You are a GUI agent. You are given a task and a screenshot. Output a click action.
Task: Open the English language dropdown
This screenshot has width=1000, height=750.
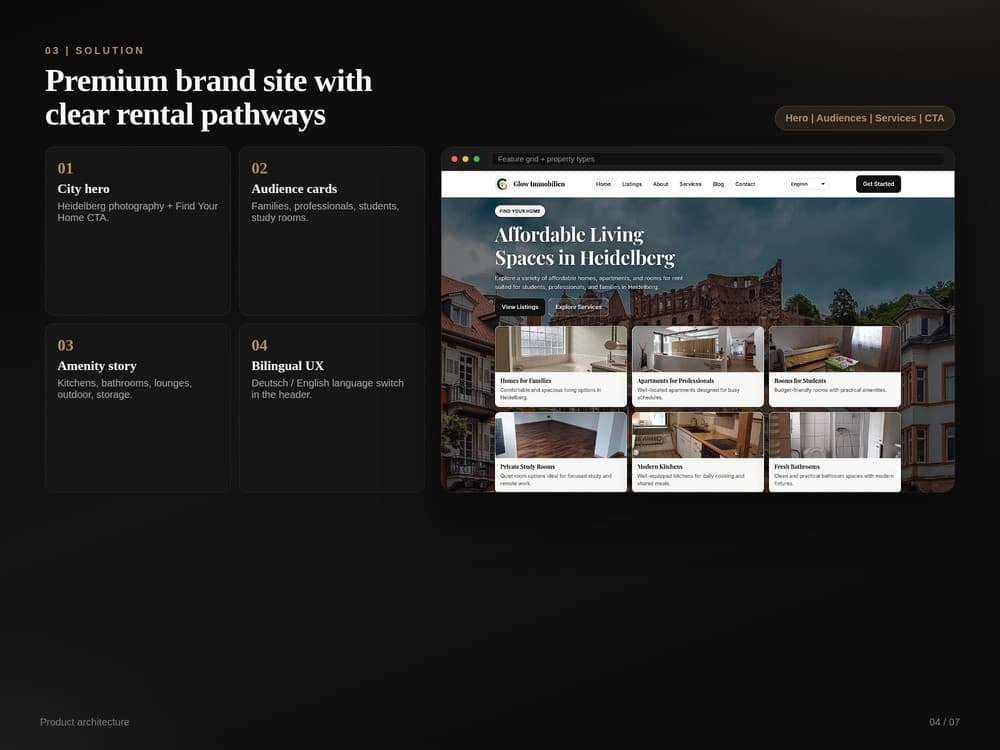(x=807, y=184)
